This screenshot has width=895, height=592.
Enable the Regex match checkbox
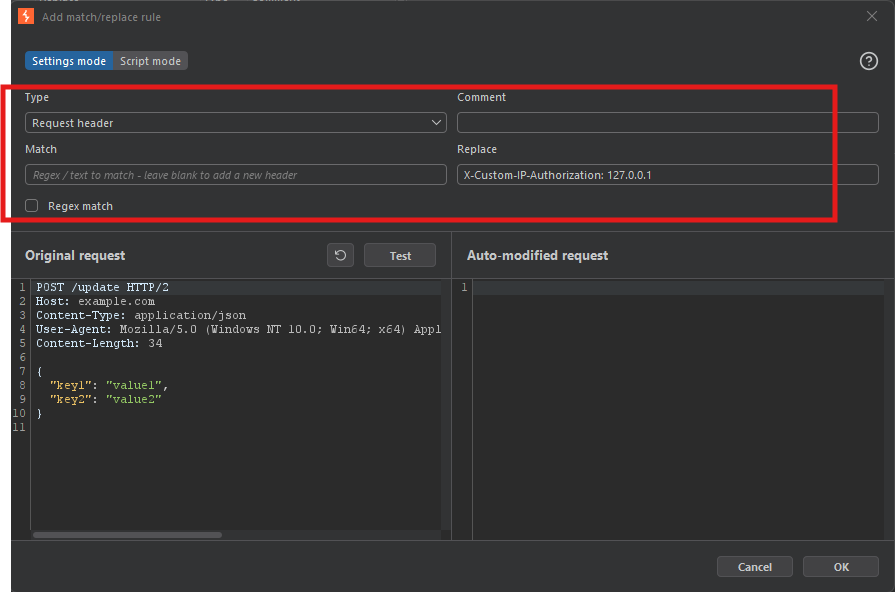click(x=31, y=206)
